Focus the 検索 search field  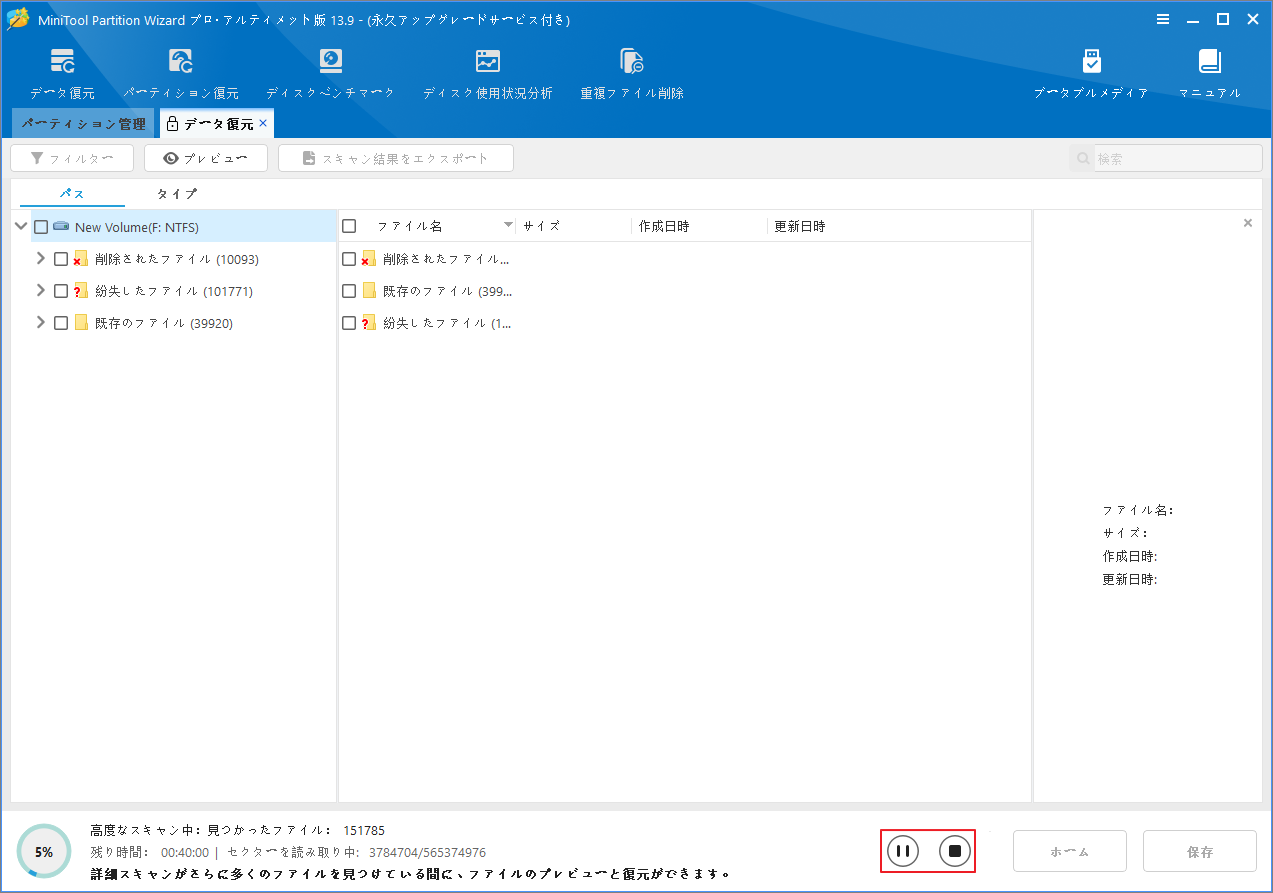click(1178, 158)
